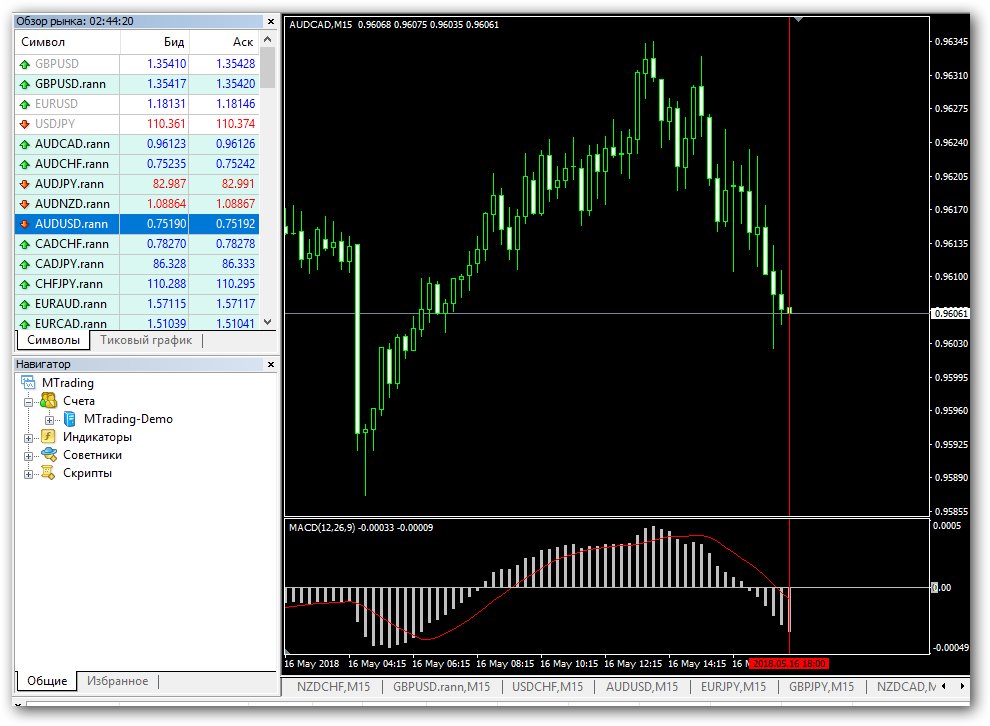Click the arrow icon beside CADCHF.rann
Screen dimensions: 990x726
(x=25, y=244)
